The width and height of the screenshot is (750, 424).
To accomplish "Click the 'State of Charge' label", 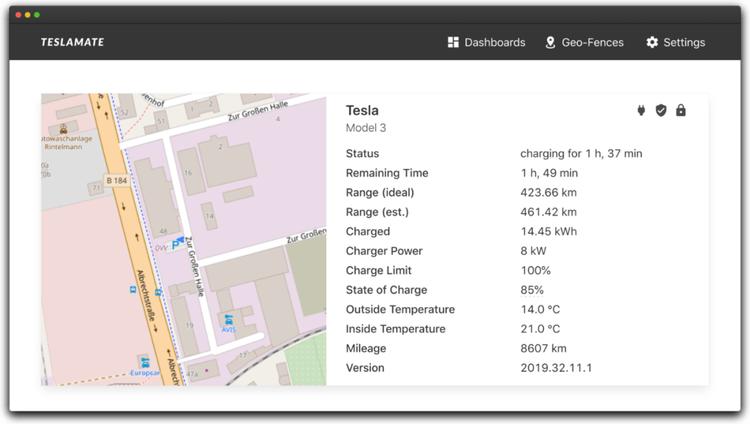I will [386, 290].
